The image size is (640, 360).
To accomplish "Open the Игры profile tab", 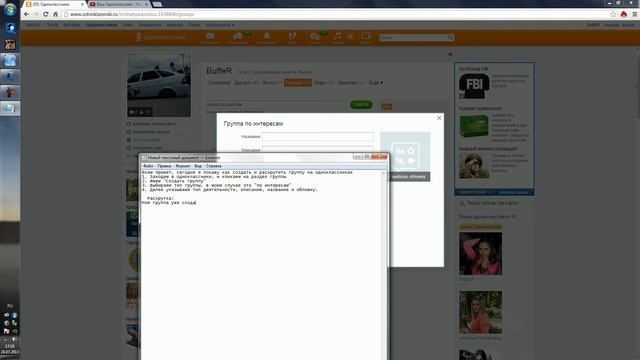I will click(x=324, y=83).
